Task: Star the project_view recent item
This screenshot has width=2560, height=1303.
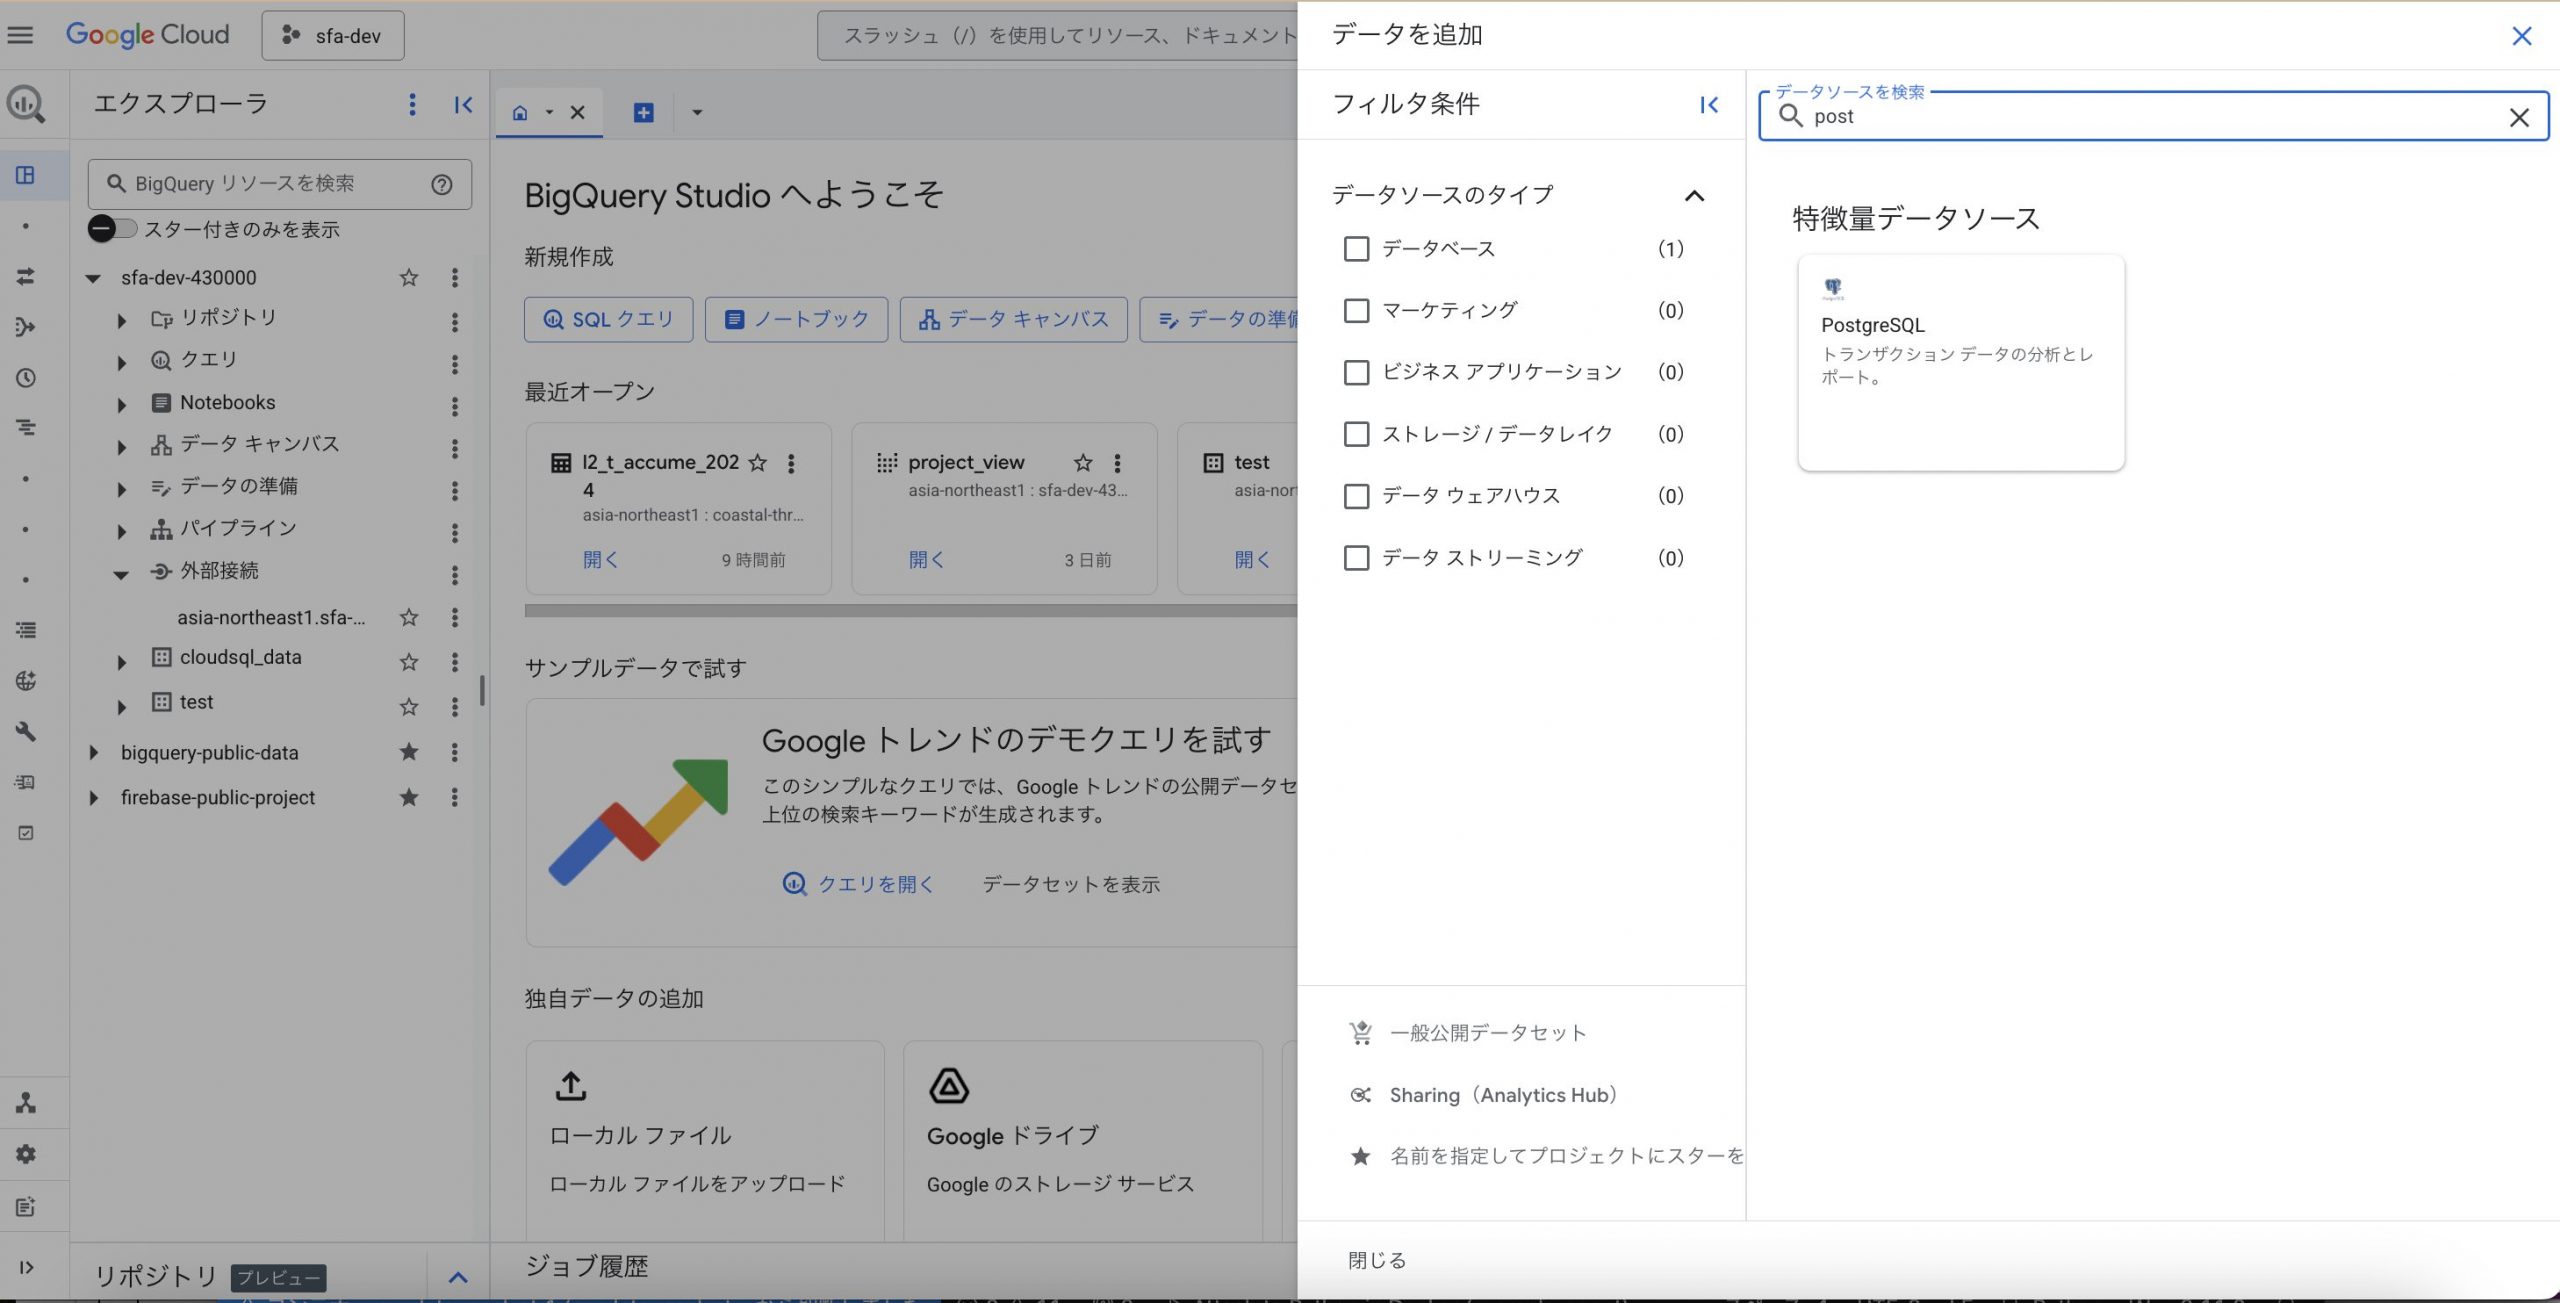Action: tap(1083, 462)
